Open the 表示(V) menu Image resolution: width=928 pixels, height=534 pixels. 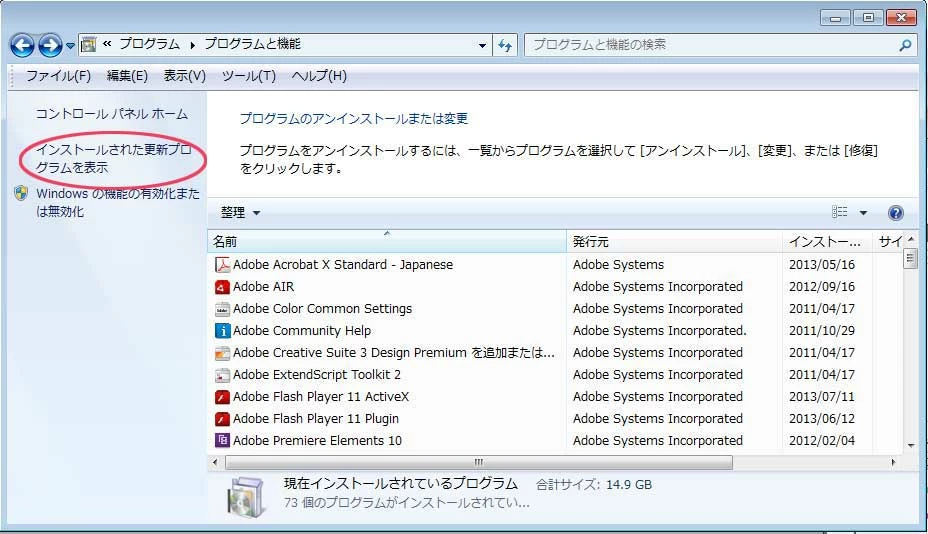coord(185,76)
